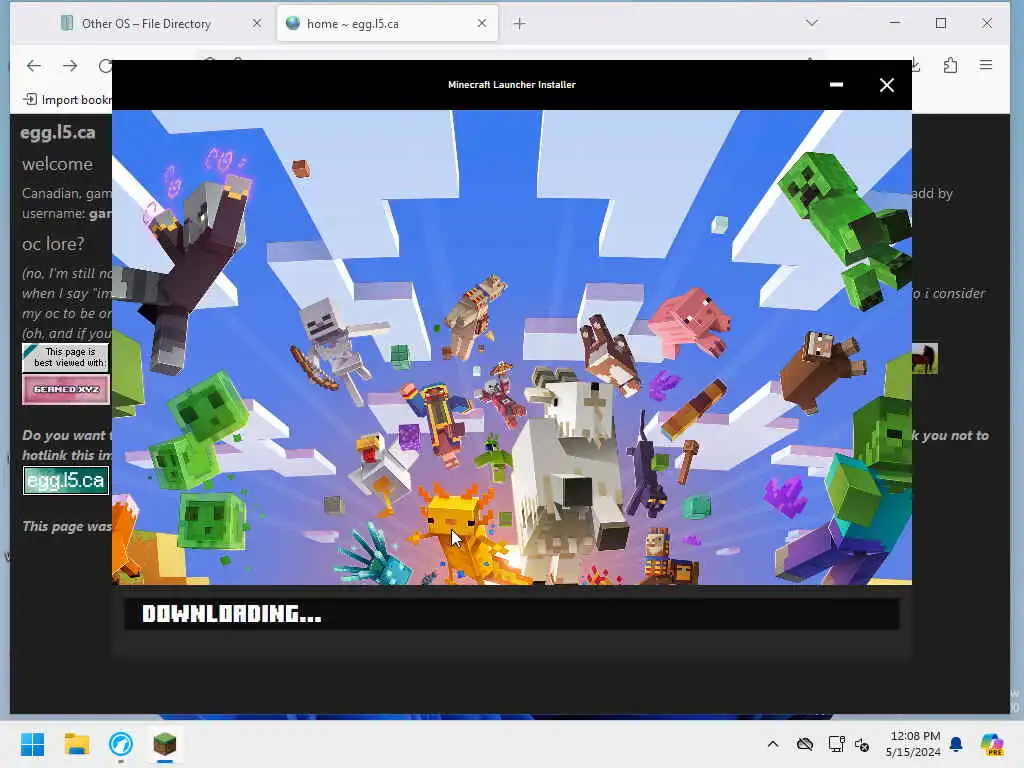Viewport: 1024px width, 768px height.
Task: Open the browser extensions icon
Action: (x=950, y=65)
